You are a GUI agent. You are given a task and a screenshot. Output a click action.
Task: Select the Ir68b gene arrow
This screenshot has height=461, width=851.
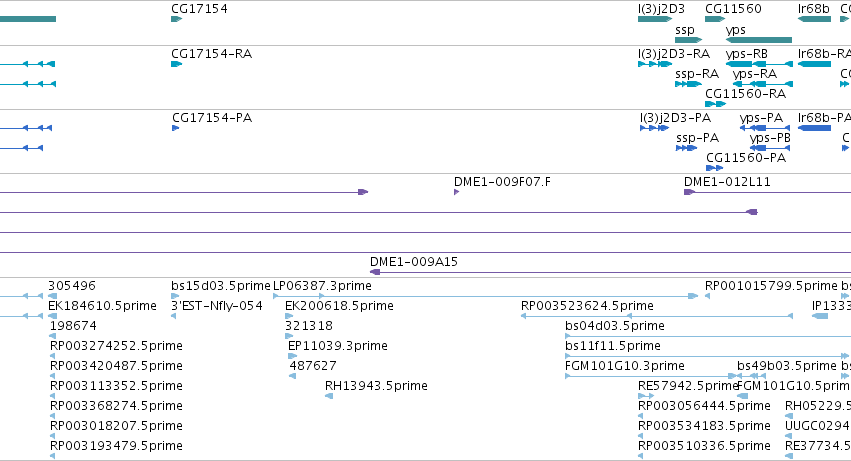coord(814,19)
